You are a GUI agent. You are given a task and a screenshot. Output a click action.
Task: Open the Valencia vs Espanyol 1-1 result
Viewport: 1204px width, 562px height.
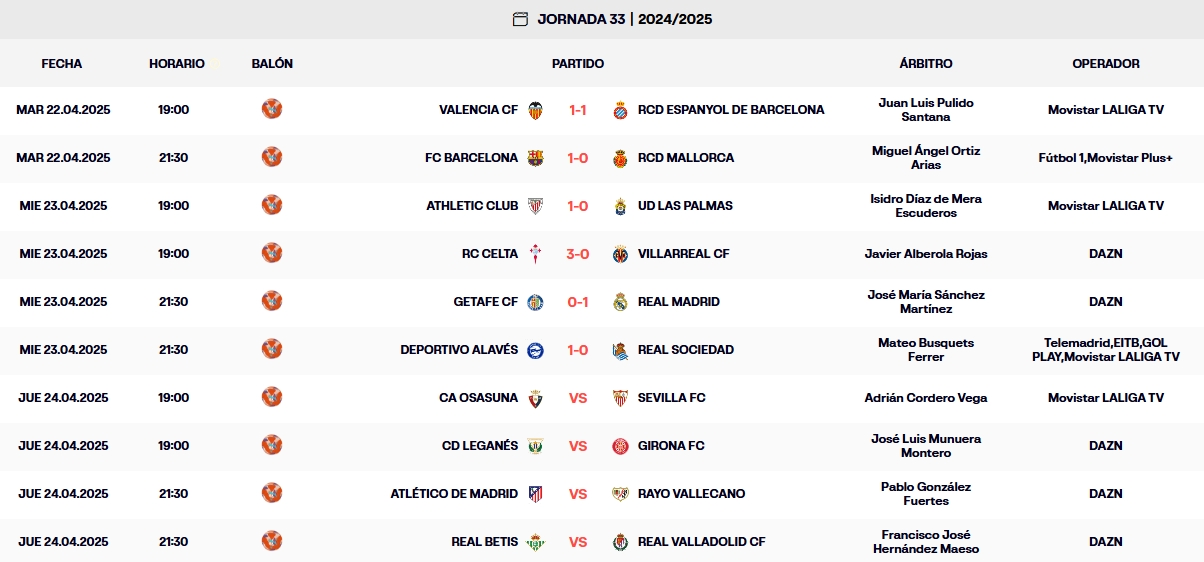[578, 110]
